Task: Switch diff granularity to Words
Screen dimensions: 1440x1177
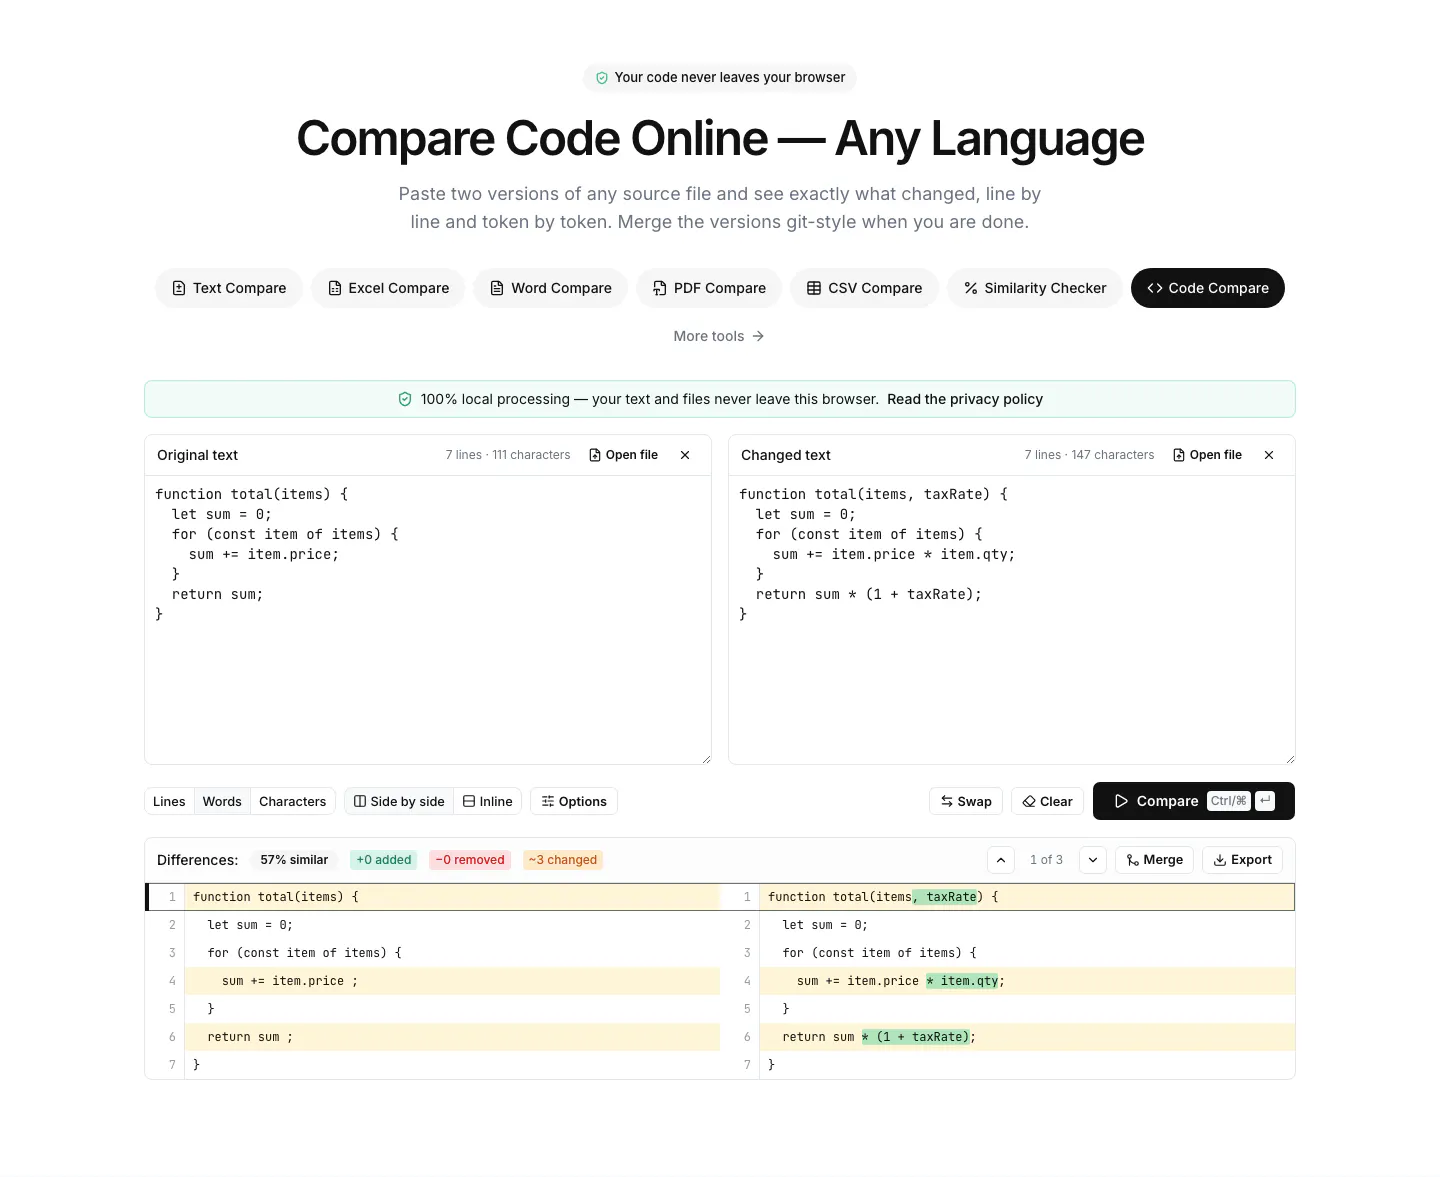Action: click(222, 801)
